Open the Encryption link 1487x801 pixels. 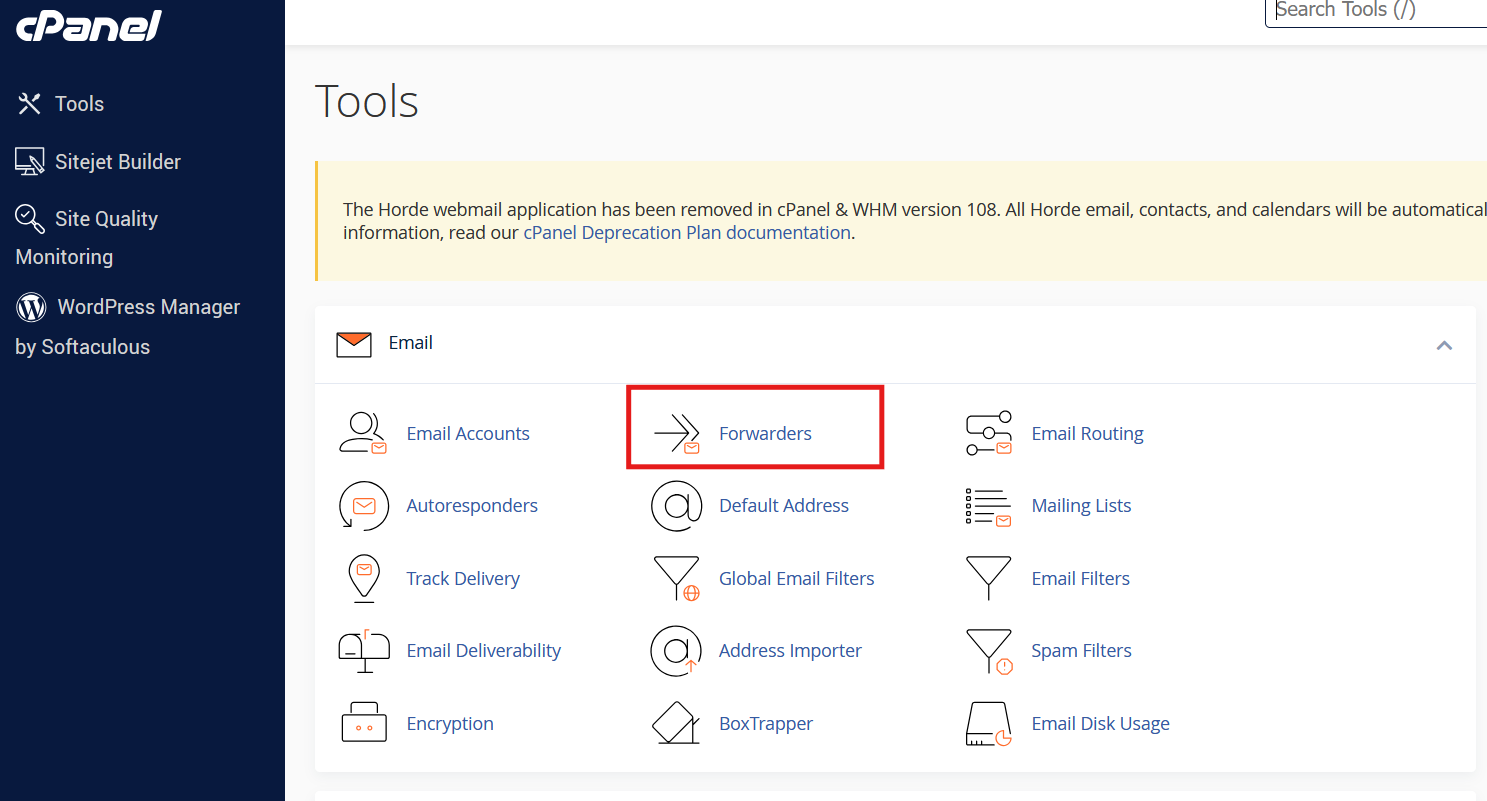point(450,723)
